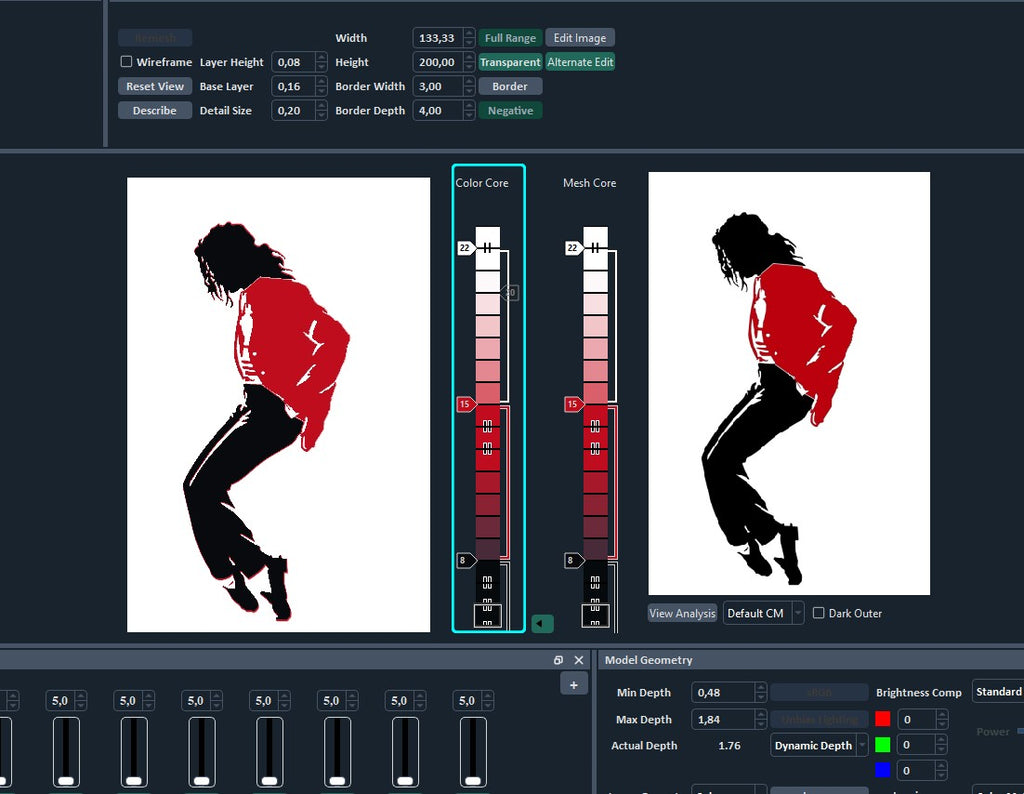Toggle the Full Range button
This screenshot has height=794, width=1024.
coord(510,38)
